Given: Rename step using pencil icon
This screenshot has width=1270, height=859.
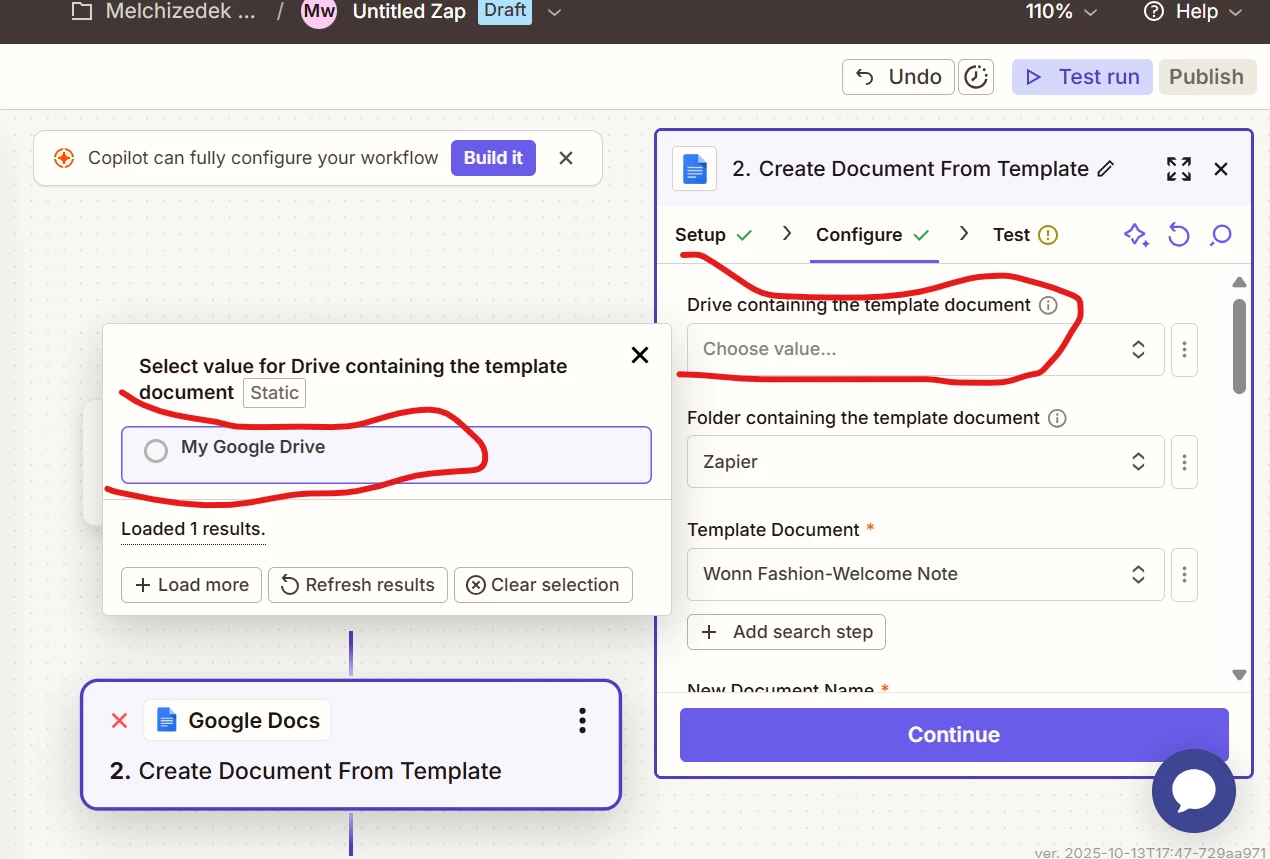Looking at the screenshot, I should (1105, 169).
